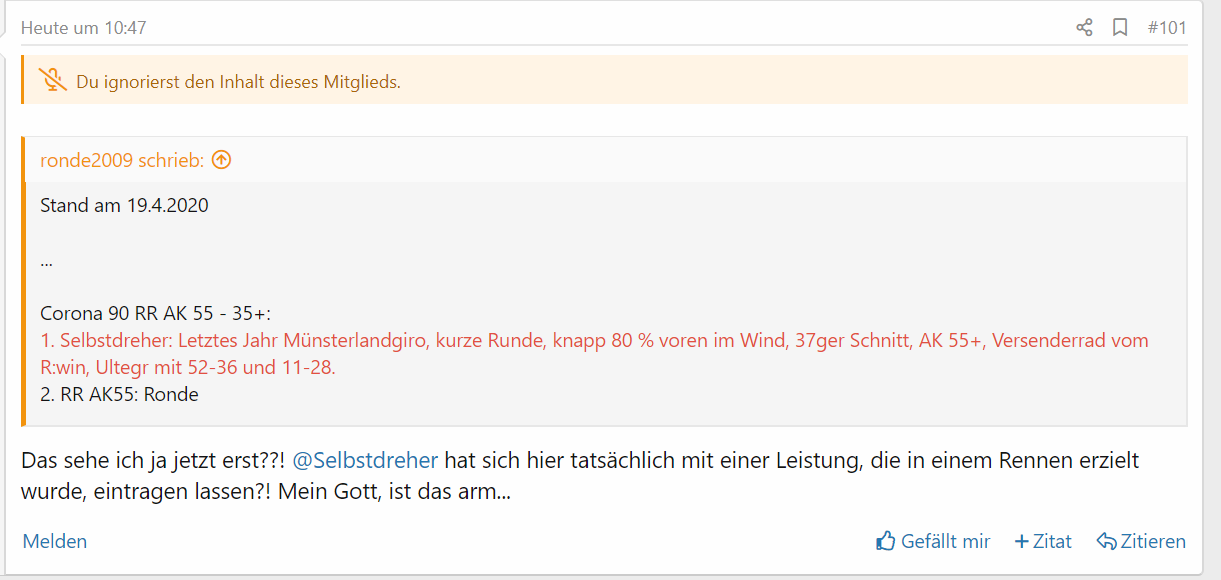Click the "2. RR AK55: Ronde" line

coord(119,394)
